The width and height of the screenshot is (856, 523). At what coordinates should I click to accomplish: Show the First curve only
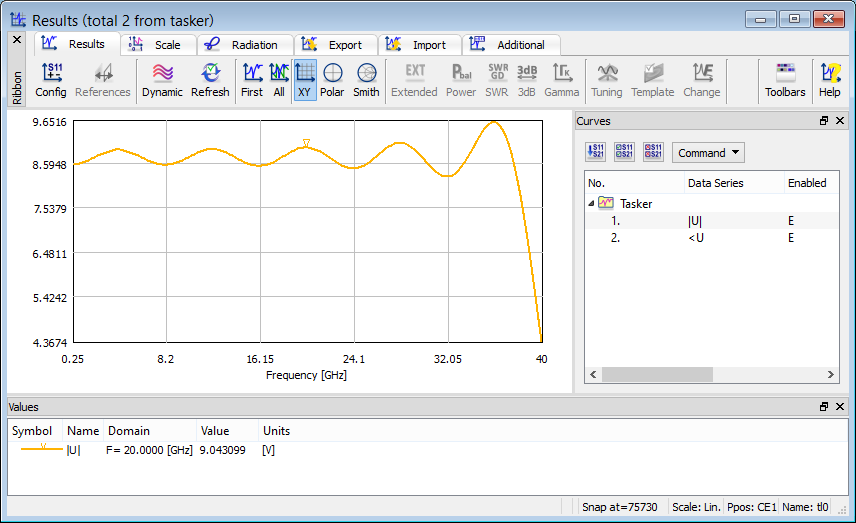click(252, 79)
